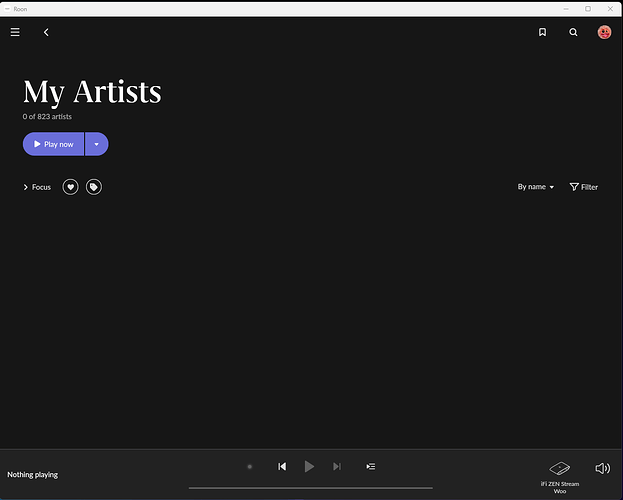The image size is (623, 500).
Task: Skip to previous track
Action: coord(282,466)
